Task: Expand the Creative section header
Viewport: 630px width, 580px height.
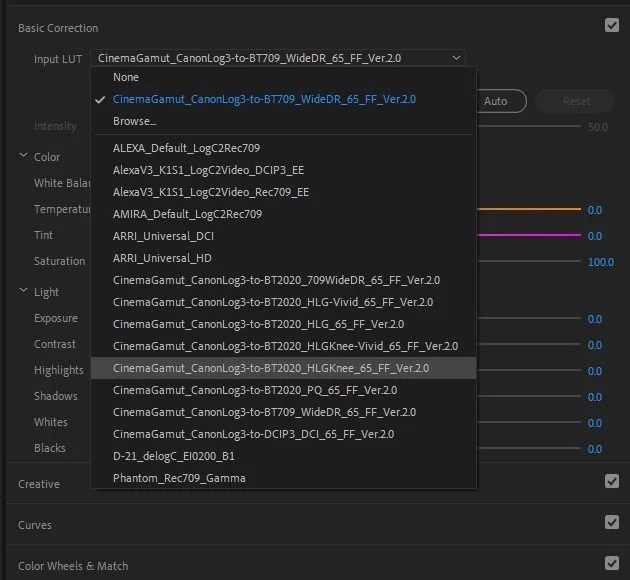Action: tap(39, 484)
